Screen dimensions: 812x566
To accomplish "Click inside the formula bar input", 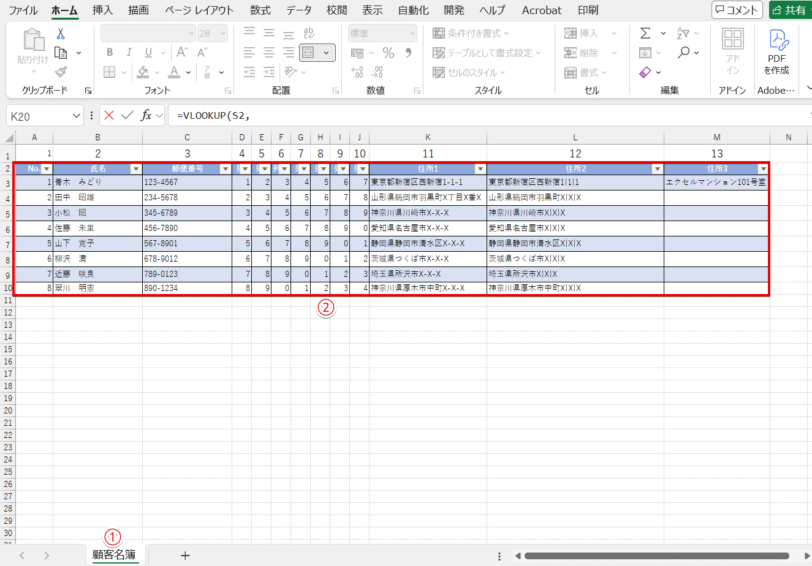I will (480, 115).
